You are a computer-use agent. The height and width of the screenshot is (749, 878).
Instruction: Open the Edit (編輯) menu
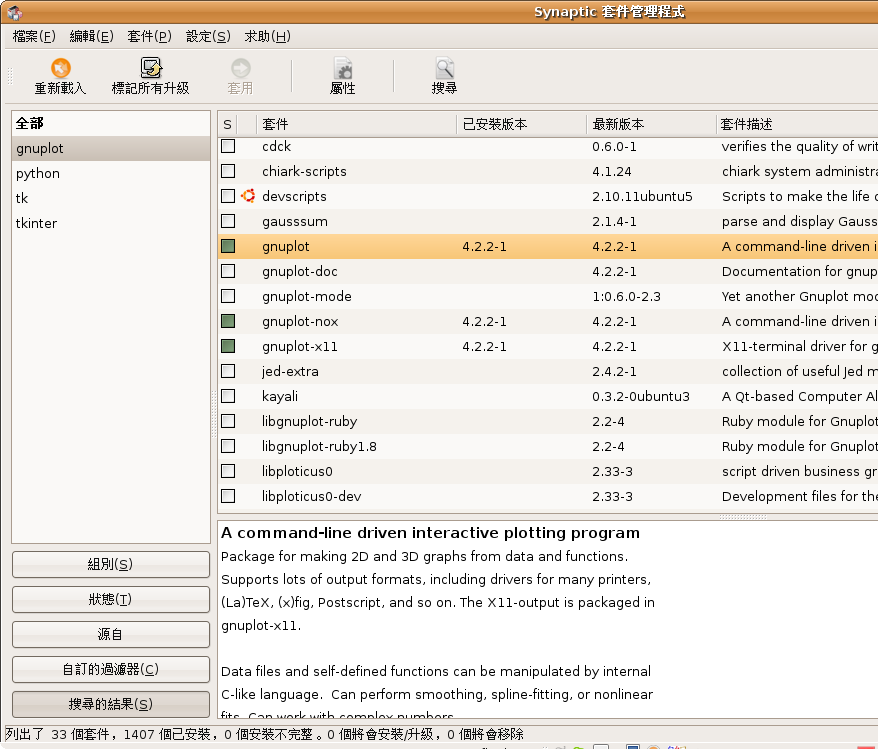pyautogui.click(x=91, y=36)
